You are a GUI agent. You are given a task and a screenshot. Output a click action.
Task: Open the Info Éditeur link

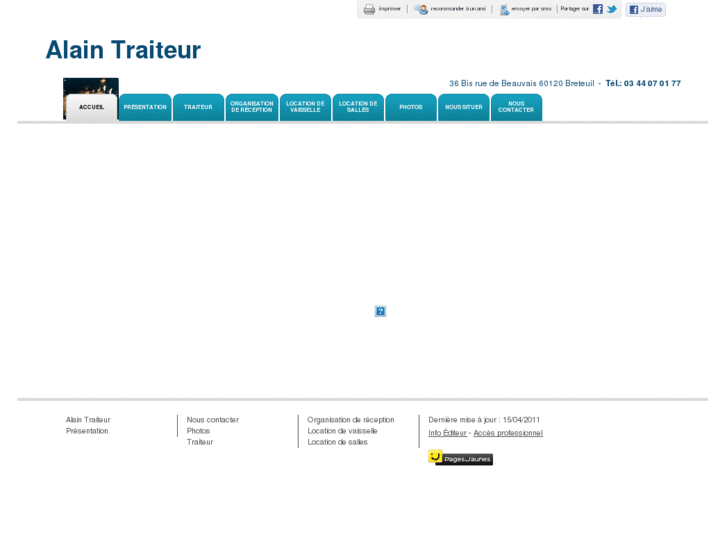[447, 433]
